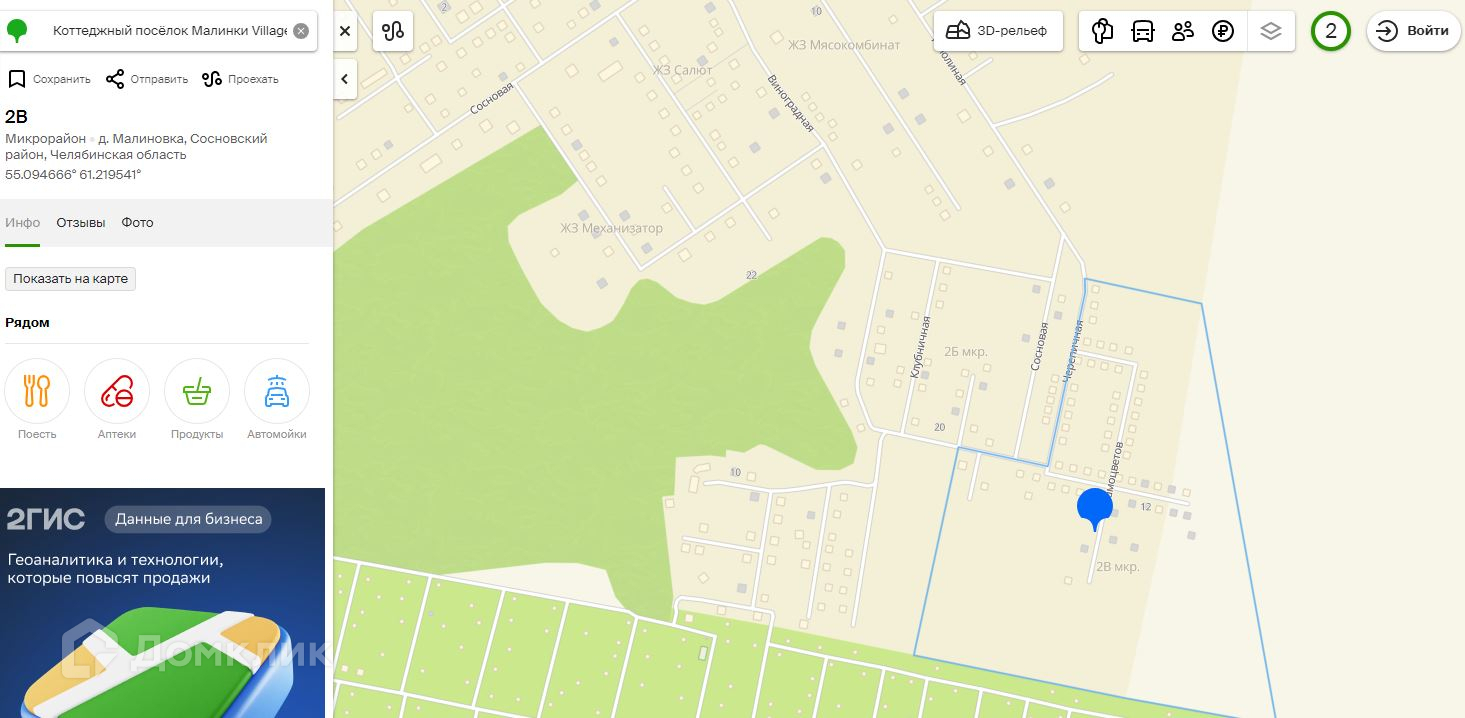Switch to the Отзывы tab
Viewport: 1465px width, 718px height.
(x=81, y=222)
